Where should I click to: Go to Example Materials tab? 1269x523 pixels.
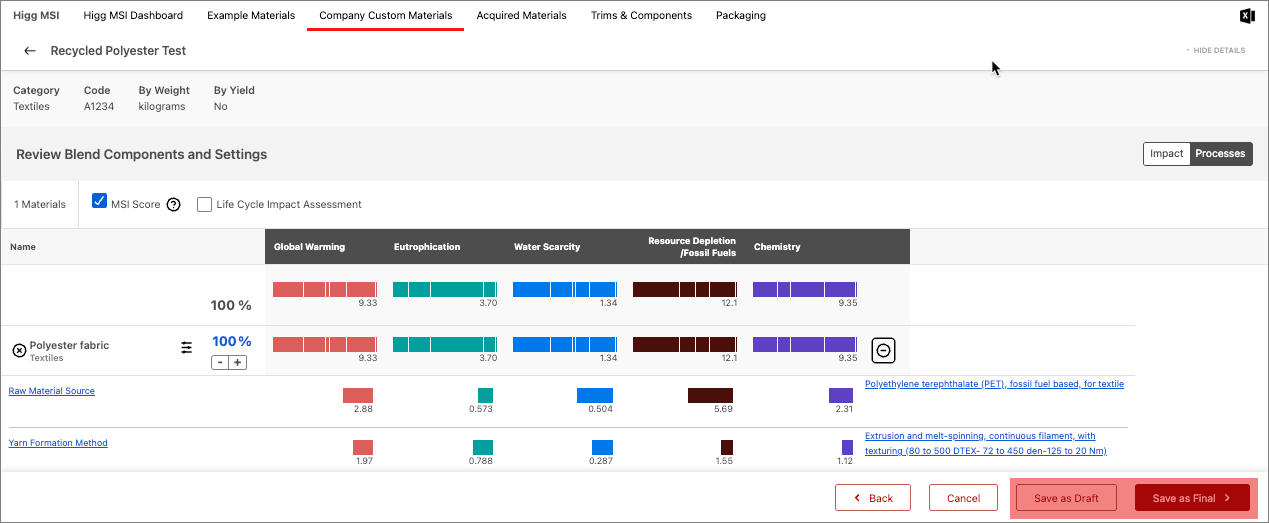click(x=251, y=16)
